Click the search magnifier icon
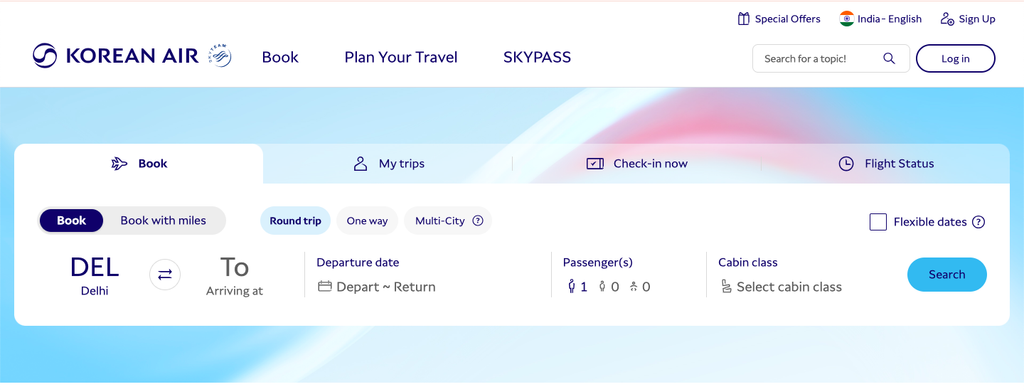The height and width of the screenshot is (392, 1024). click(x=889, y=58)
